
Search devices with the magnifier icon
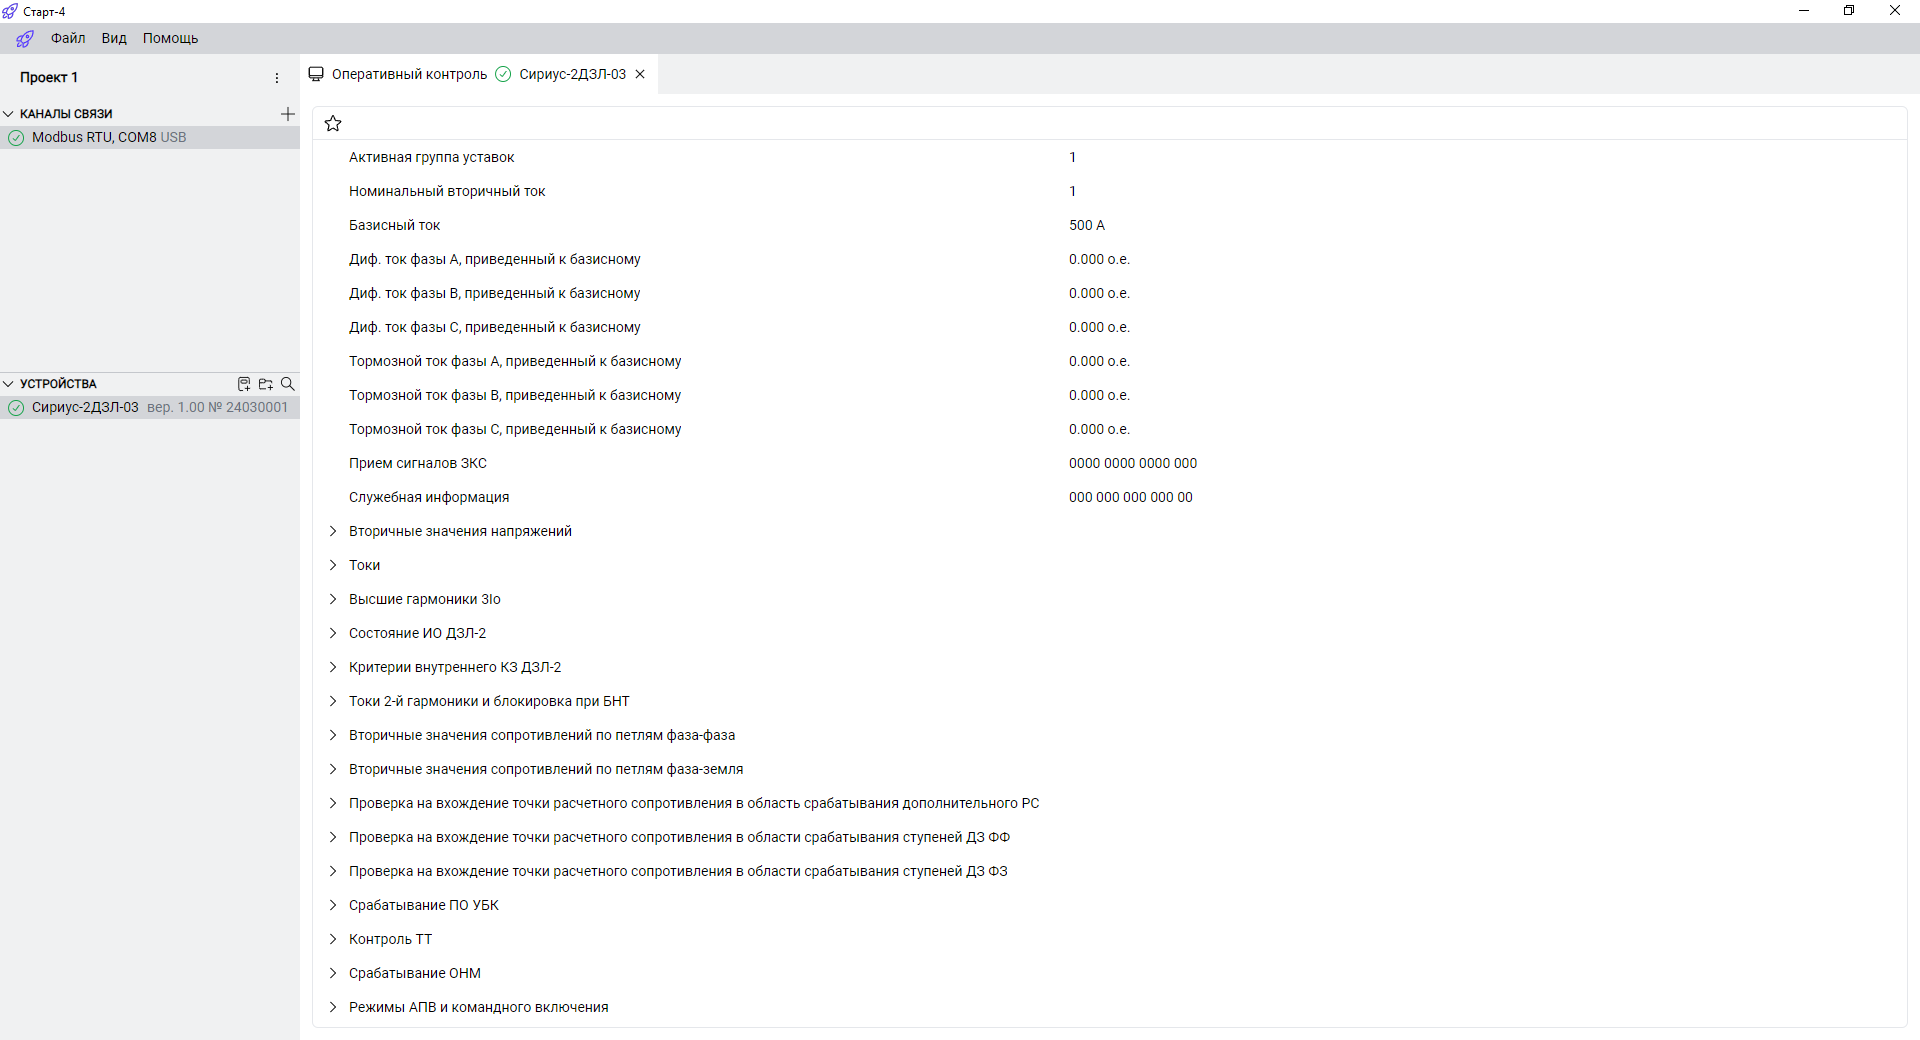pyautogui.click(x=288, y=384)
